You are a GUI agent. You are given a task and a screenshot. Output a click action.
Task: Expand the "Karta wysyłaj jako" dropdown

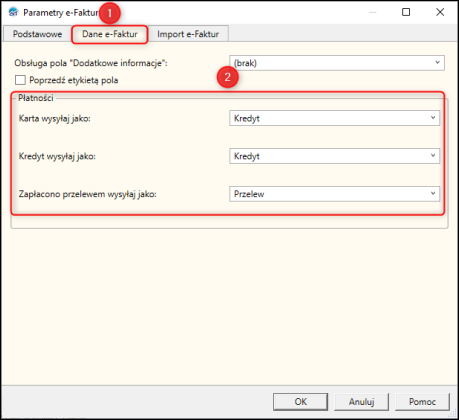334,118
